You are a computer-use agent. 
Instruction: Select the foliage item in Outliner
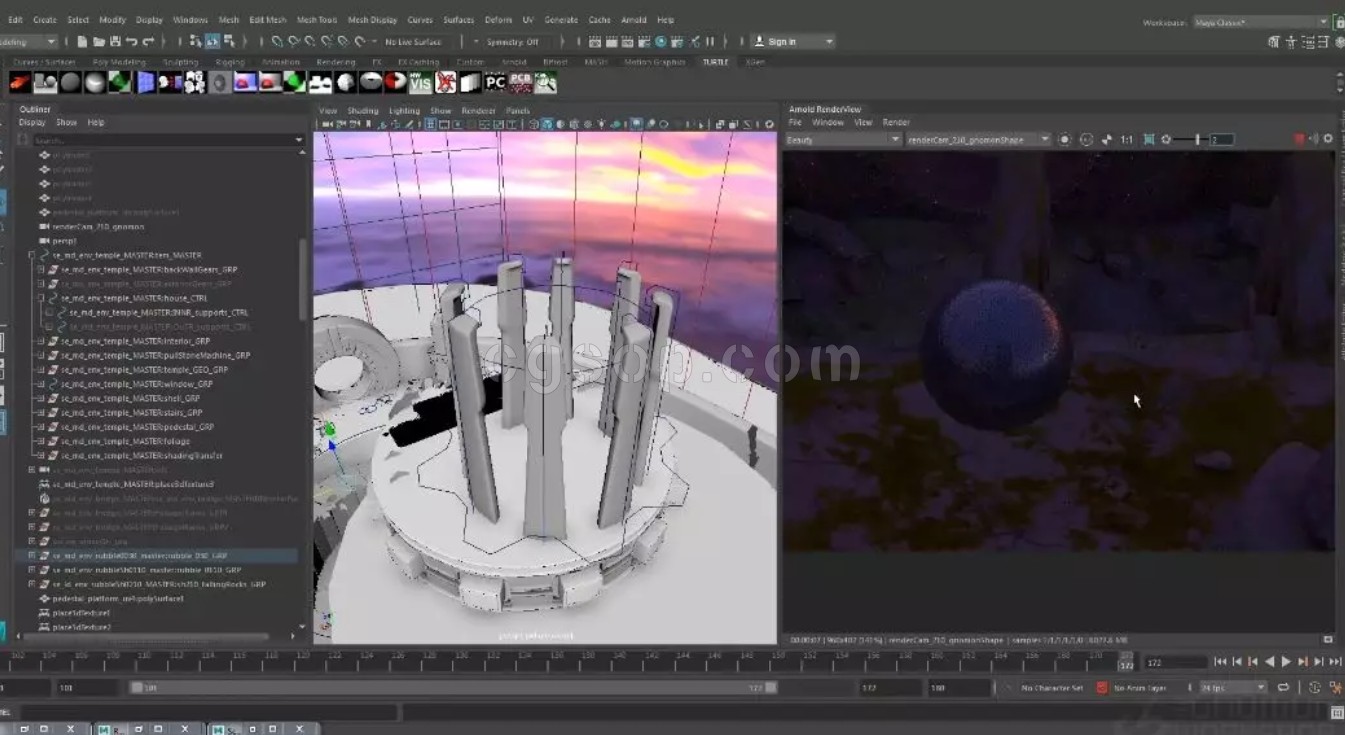click(x=125, y=441)
